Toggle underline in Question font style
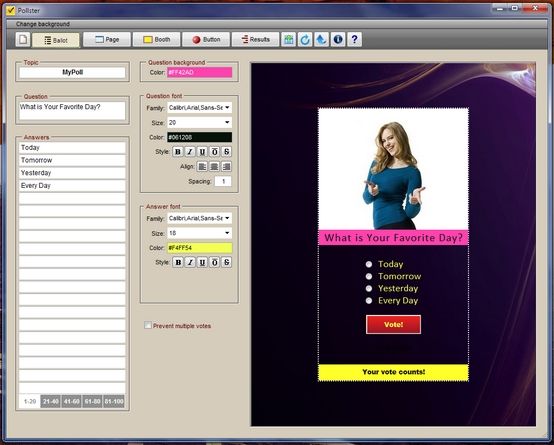The height and width of the screenshot is (445, 554). point(202,152)
